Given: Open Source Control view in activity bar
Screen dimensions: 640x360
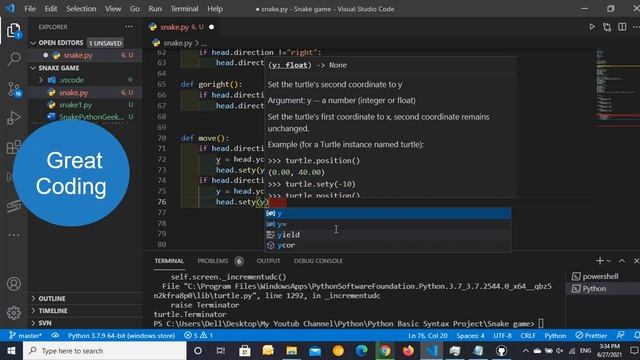Looking at the screenshot, I should (x=14, y=89).
